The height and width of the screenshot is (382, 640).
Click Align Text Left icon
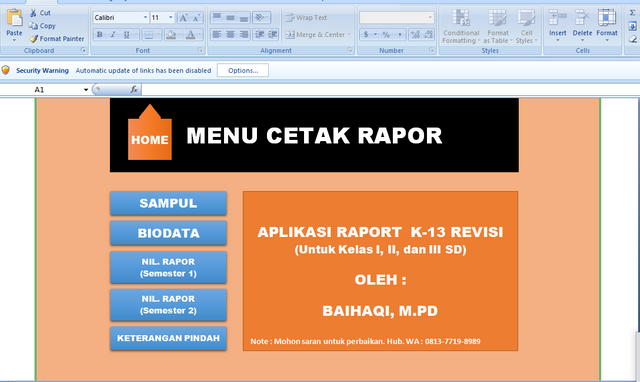[x=217, y=35]
